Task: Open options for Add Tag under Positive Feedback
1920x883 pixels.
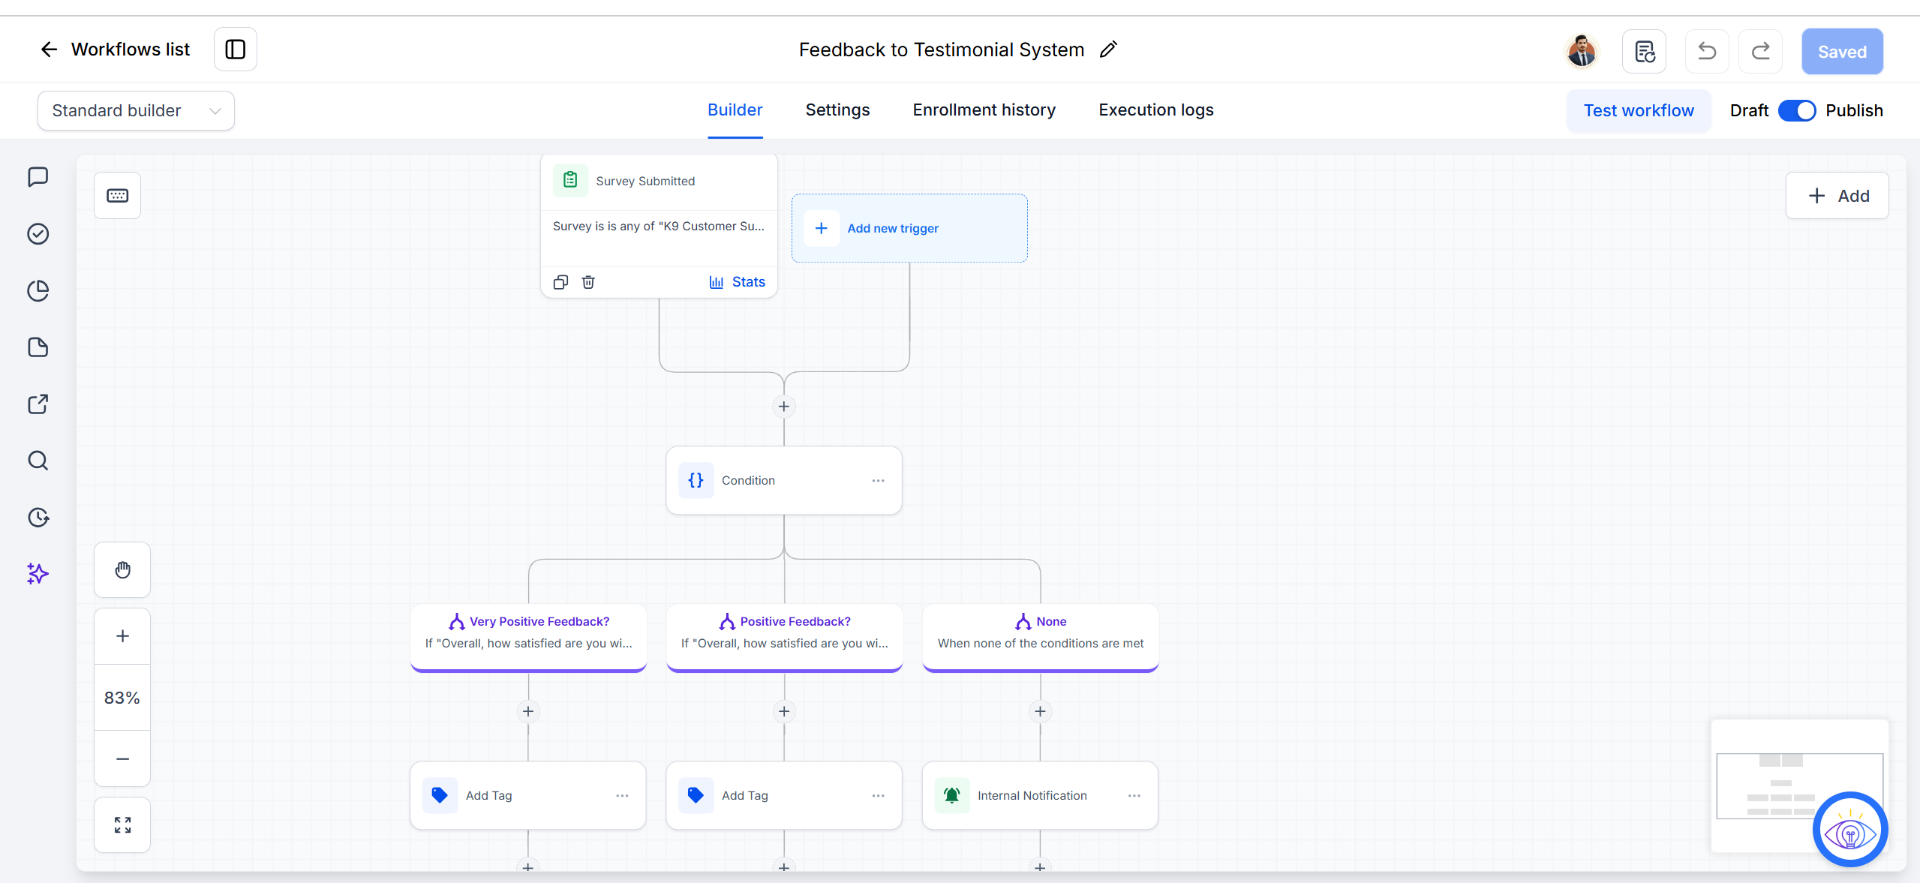Action: [878, 796]
